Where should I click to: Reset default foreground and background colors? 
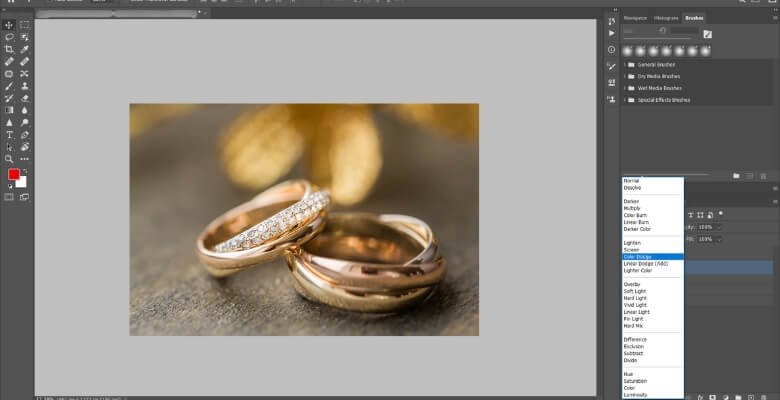(10, 186)
